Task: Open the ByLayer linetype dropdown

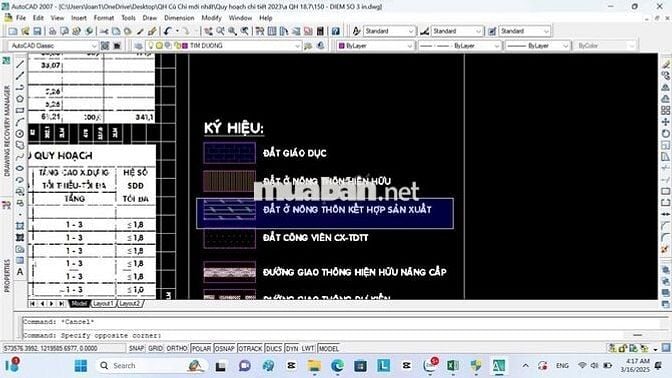Action: 459,45
